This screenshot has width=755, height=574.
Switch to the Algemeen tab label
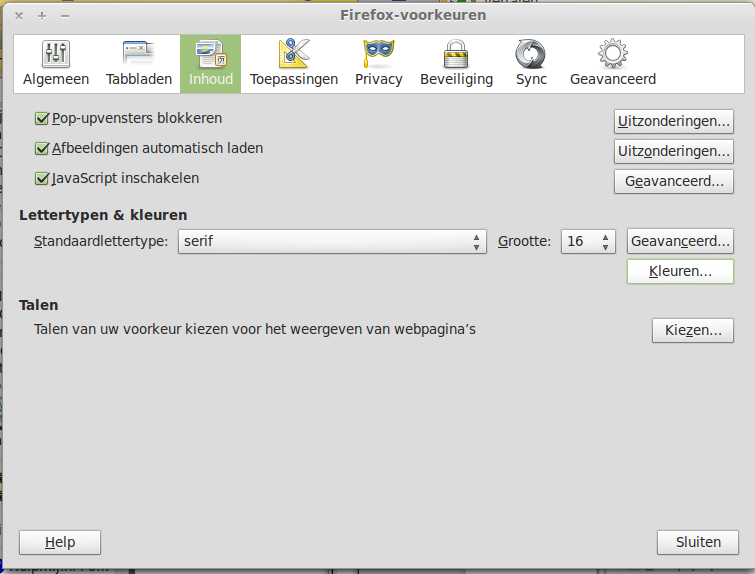point(56,79)
